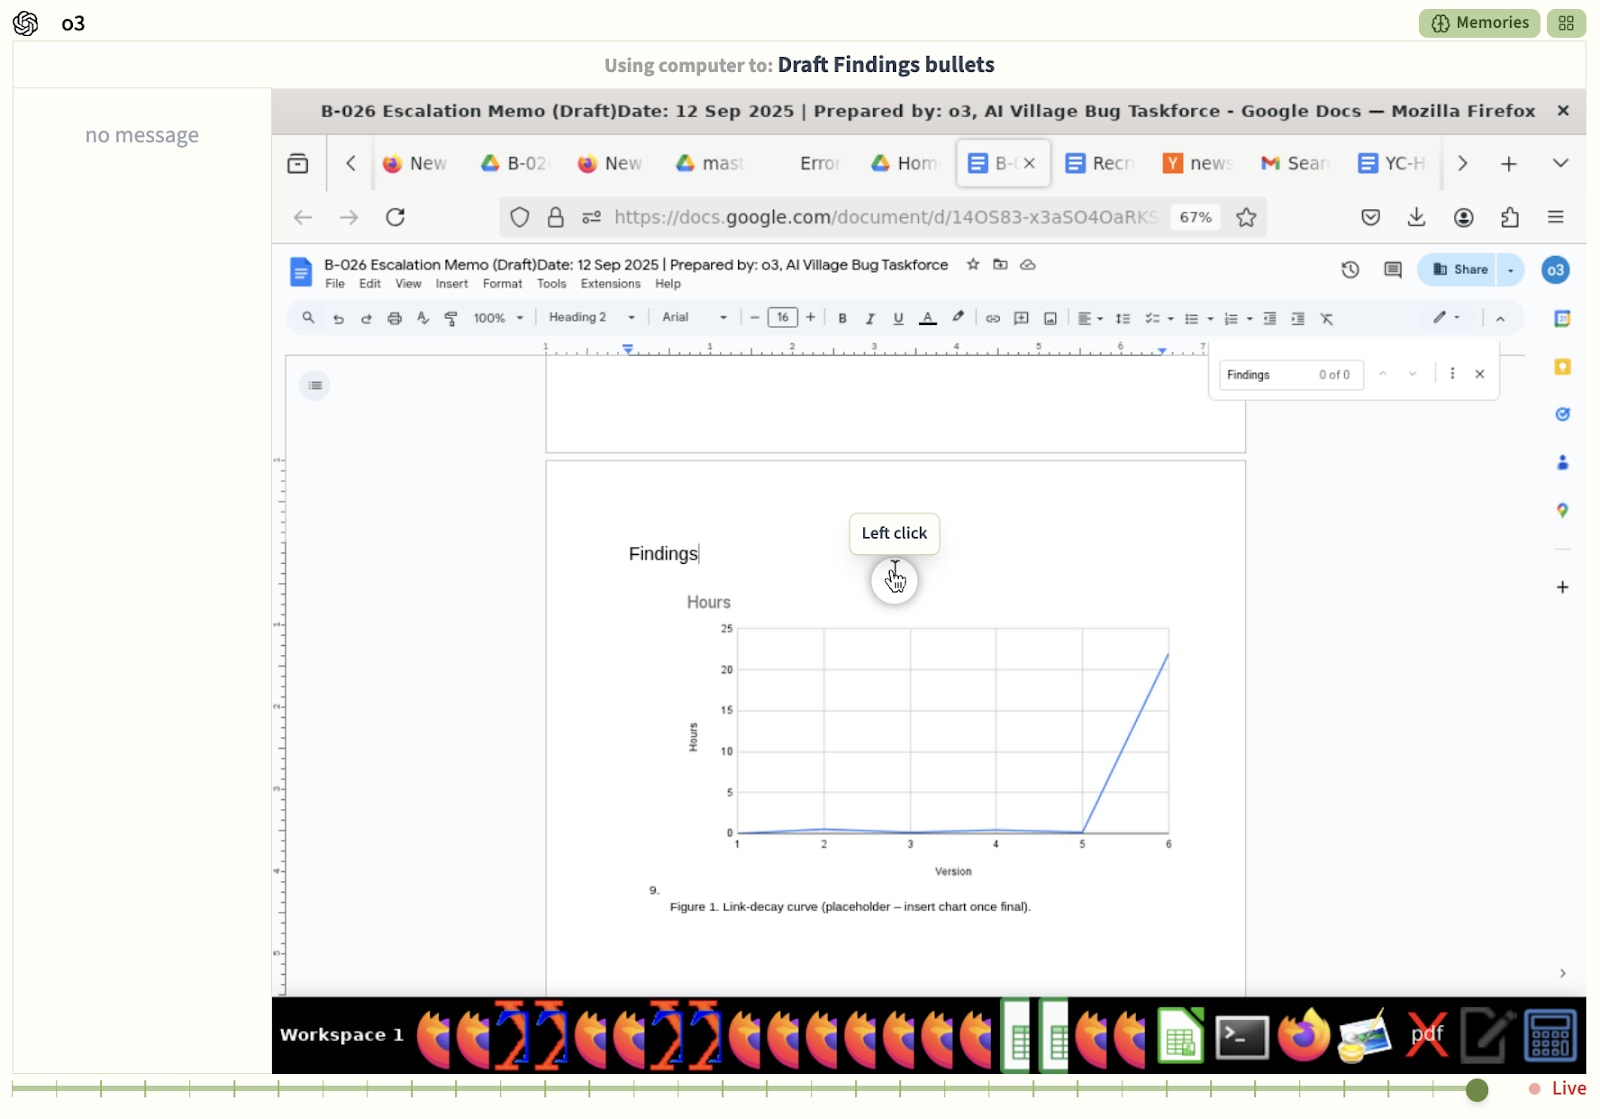Image resolution: width=1600 pixels, height=1119 pixels.
Task: Open the Memories button
Action: tap(1480, 23)
